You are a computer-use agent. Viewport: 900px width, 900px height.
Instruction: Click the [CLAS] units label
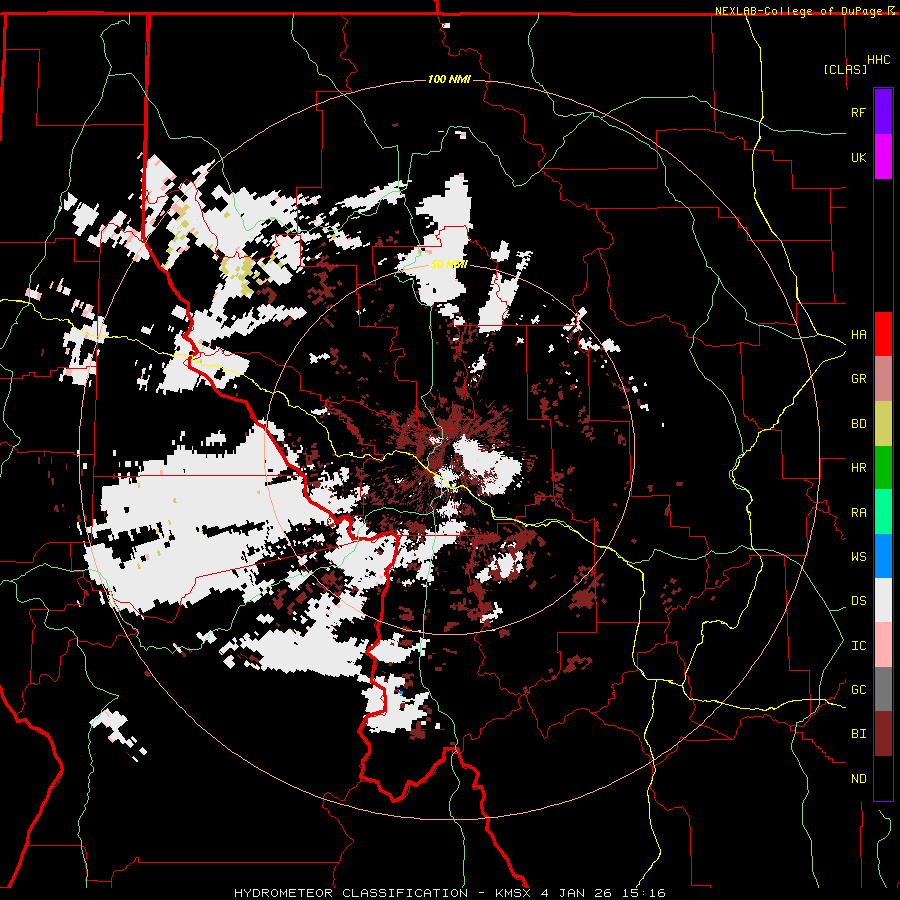845,69
